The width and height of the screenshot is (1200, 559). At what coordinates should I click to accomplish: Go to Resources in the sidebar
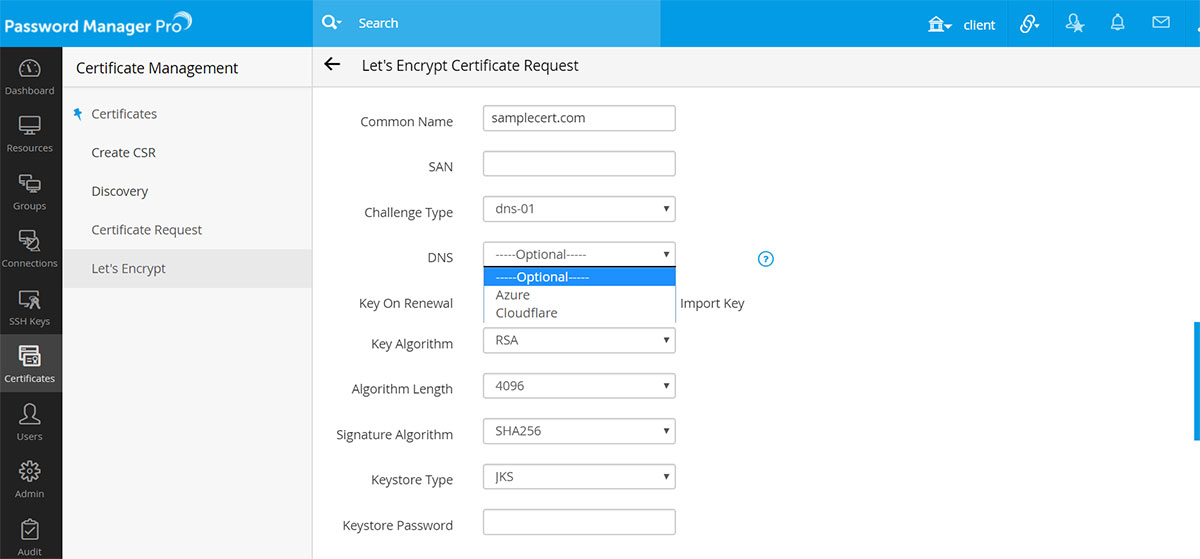coord(30,134)
